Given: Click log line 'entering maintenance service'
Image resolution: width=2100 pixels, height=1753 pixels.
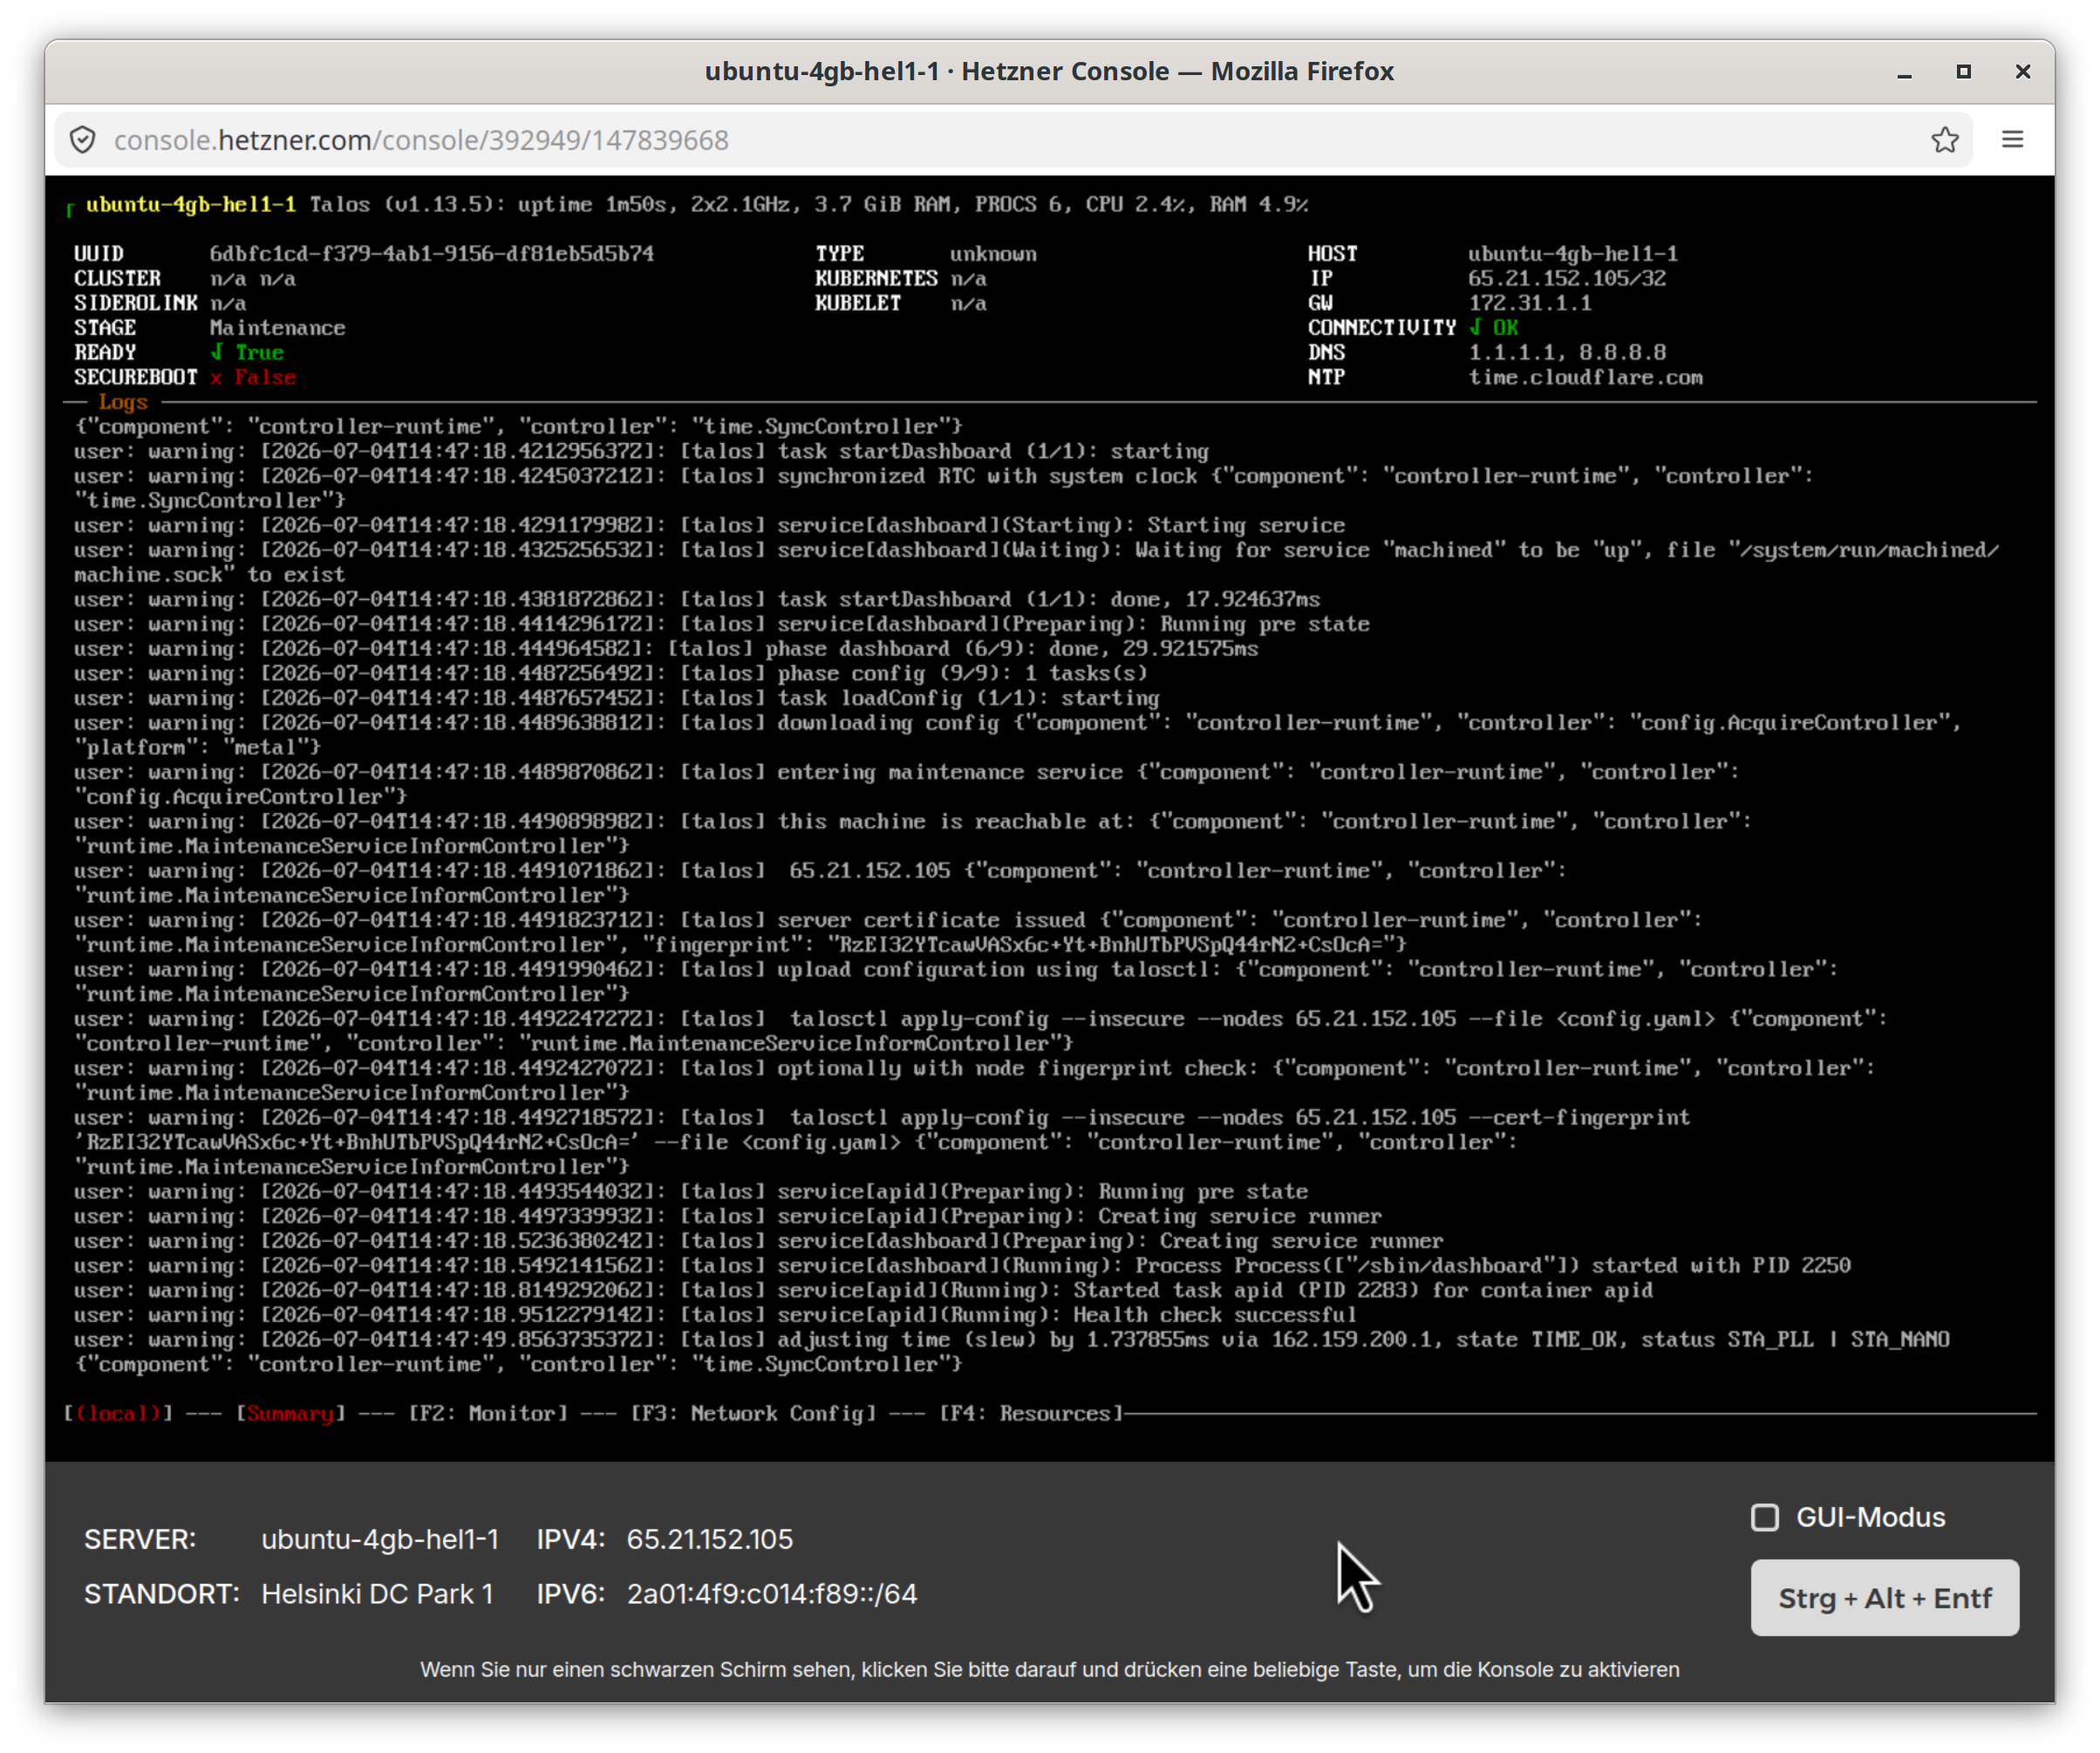Looking at the screenshot, I should click(x=907, y=784).
